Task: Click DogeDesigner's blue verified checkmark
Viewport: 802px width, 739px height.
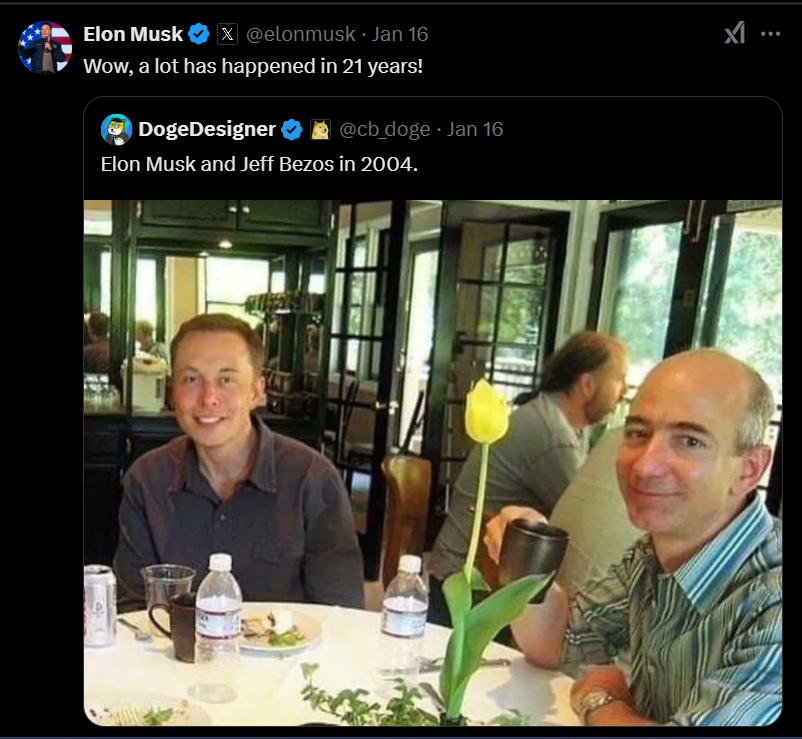Action: click(x=292, y=129)
